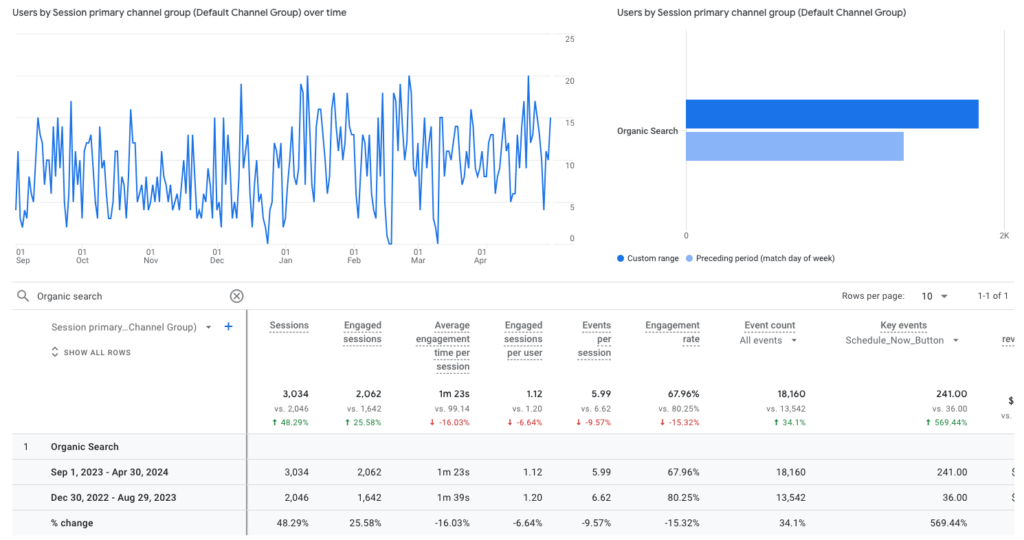
Task: Click Engagement rate total 67.96%
Action: [x=683, y=394]
